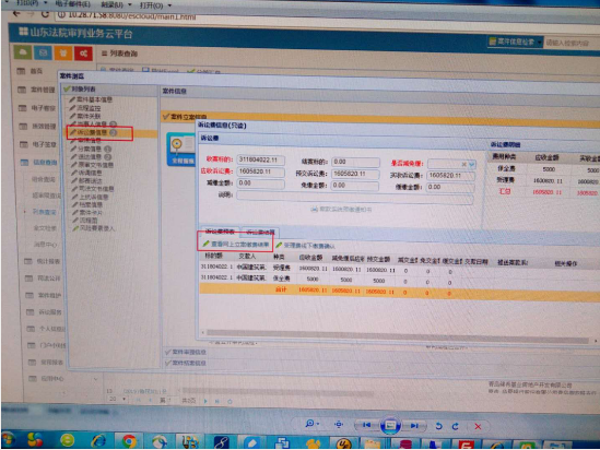
Task: Reload the page with browser refresh icon
Action: pyautogui.click(x=45, y=14)
